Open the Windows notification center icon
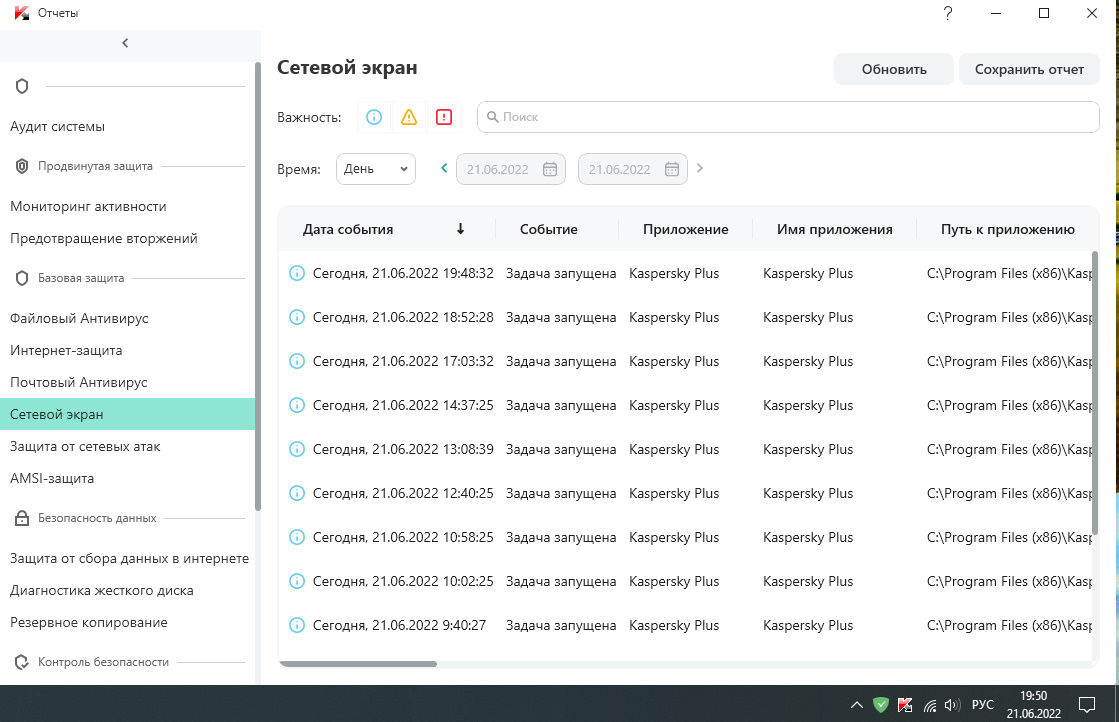 [x=1087, y=706]
